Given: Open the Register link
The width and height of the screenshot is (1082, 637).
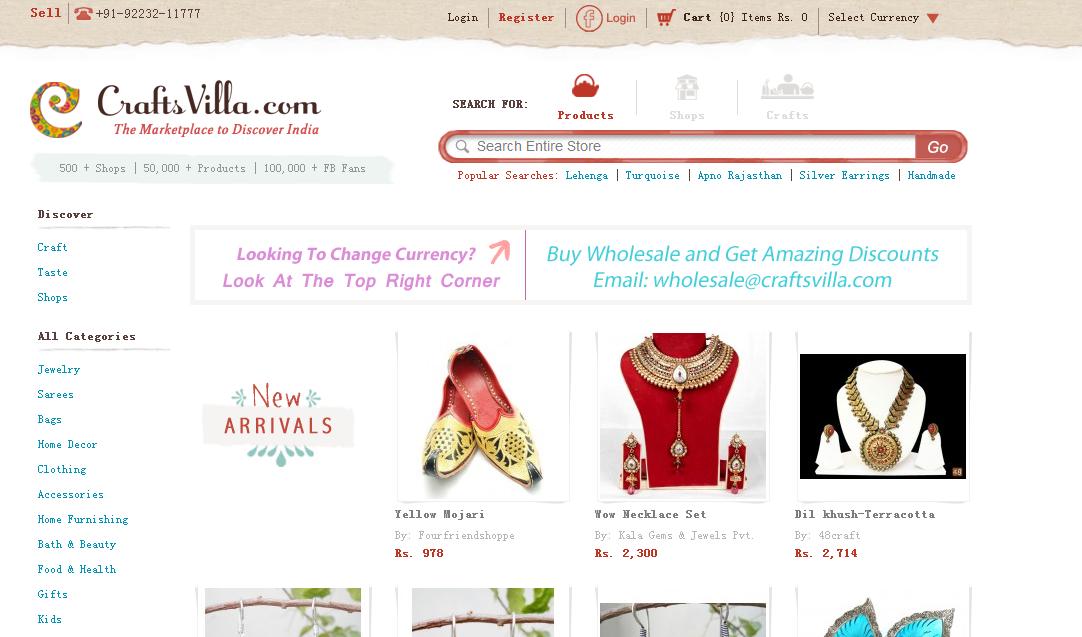Looking at the screenshot, I should pos(526,18).
